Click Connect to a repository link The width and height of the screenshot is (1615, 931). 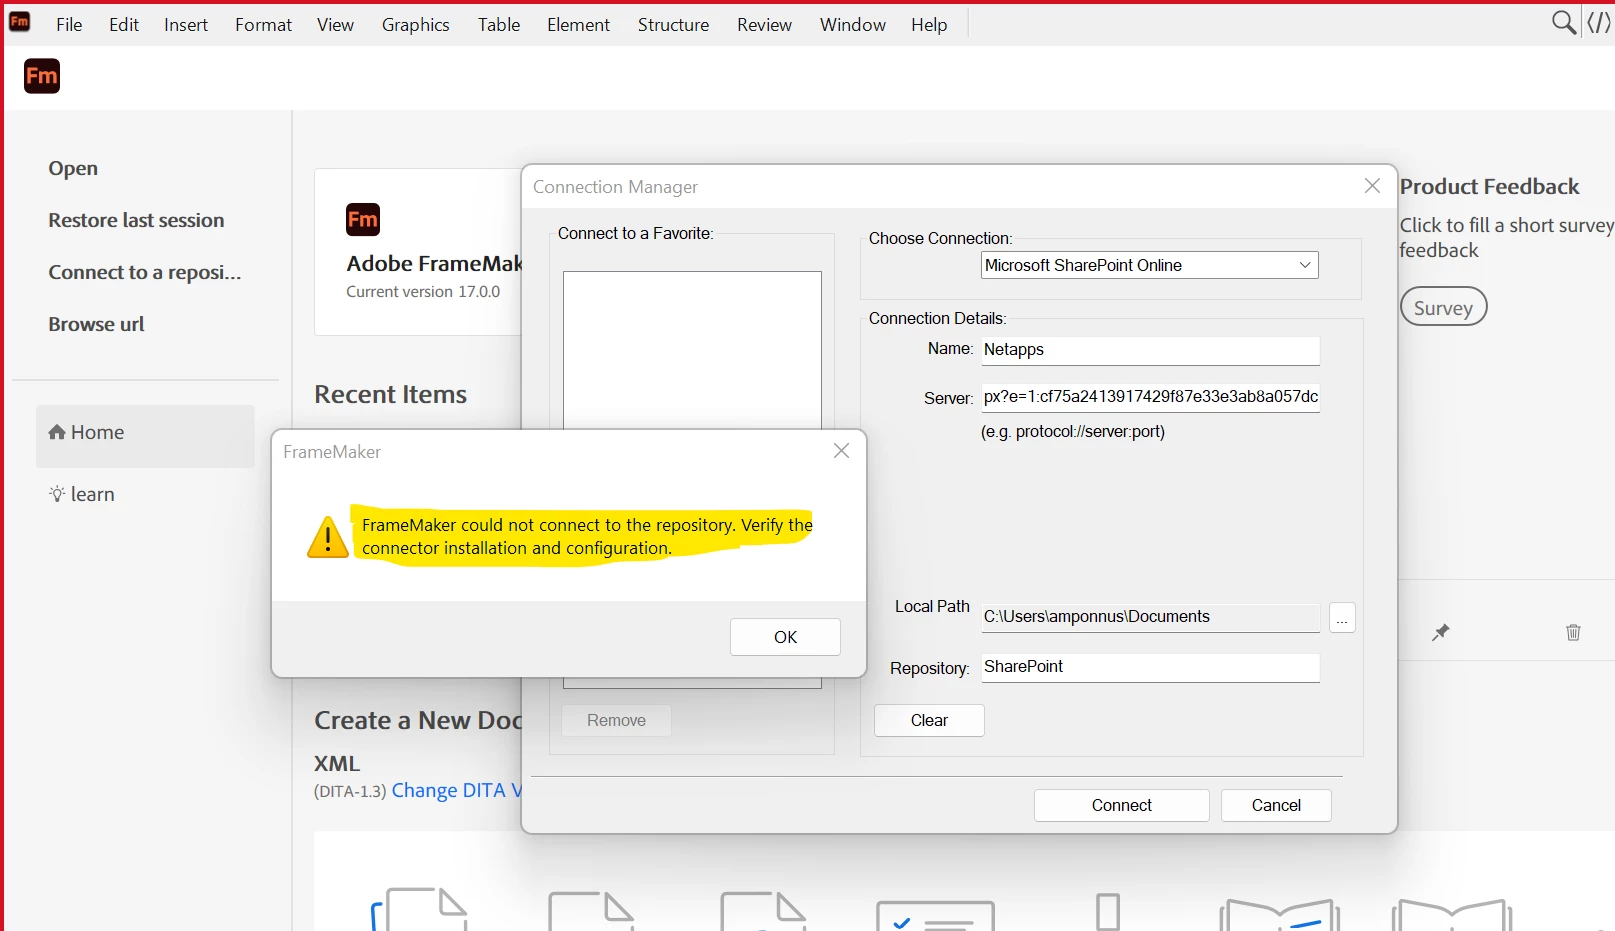(x=145, y=272)
